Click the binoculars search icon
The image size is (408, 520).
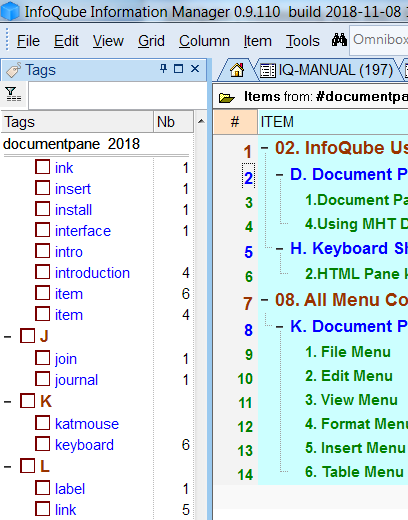tap(339, 41)
